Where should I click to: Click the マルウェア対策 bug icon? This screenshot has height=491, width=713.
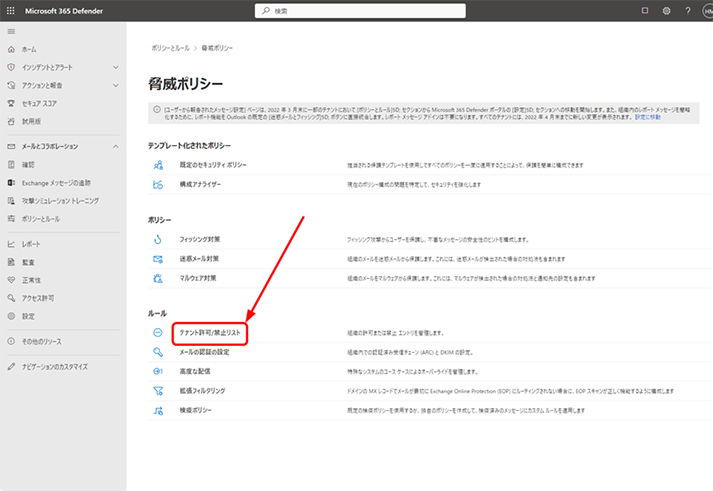158,278
